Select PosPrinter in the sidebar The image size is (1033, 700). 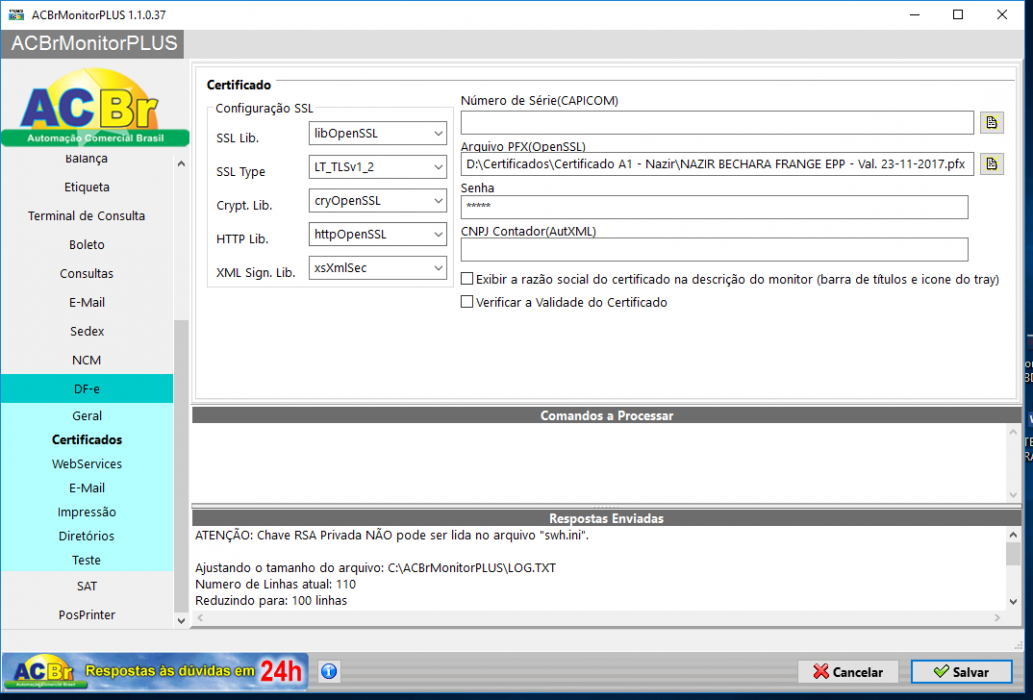(x=86, y=615)
